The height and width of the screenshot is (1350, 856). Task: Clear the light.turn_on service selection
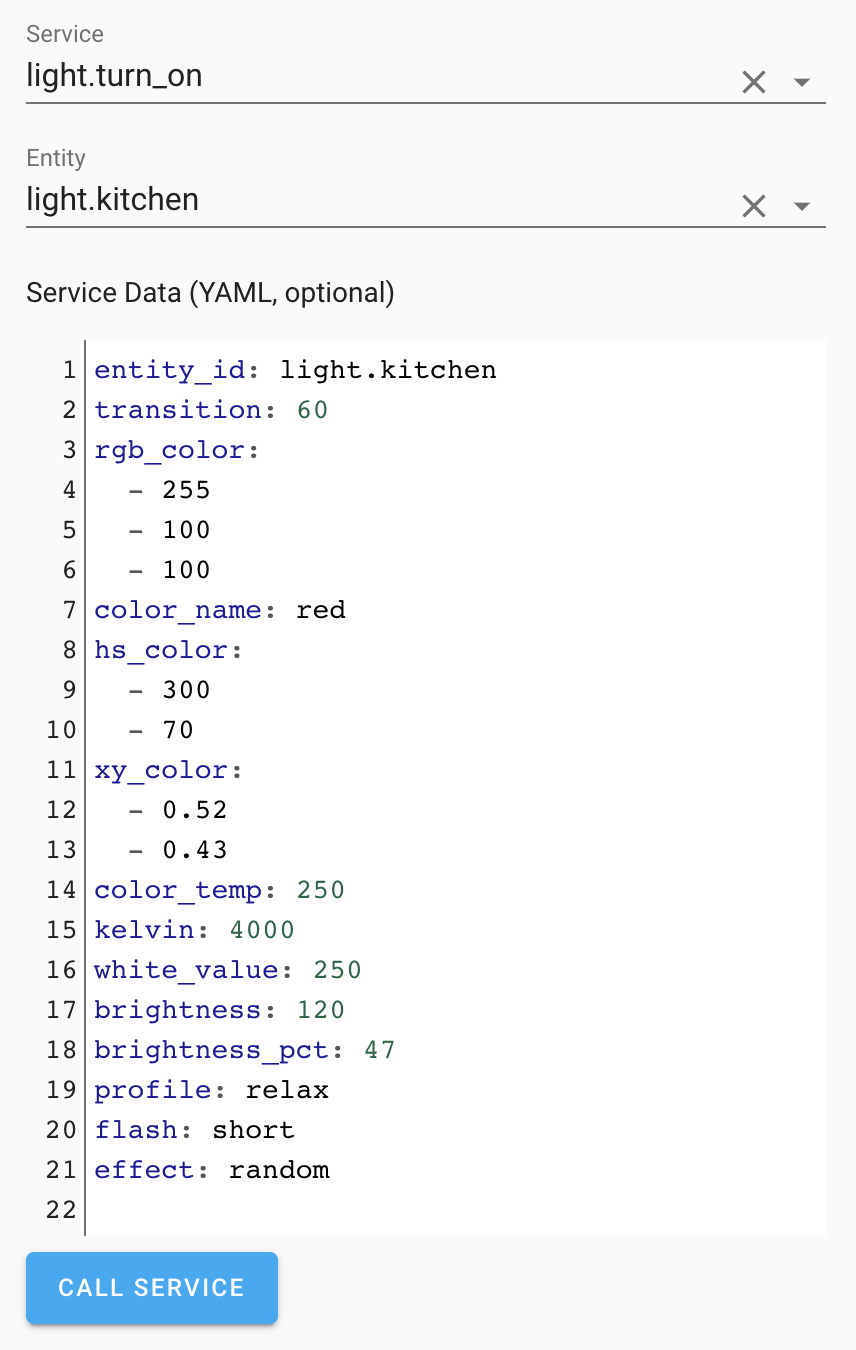click(754, 82)
